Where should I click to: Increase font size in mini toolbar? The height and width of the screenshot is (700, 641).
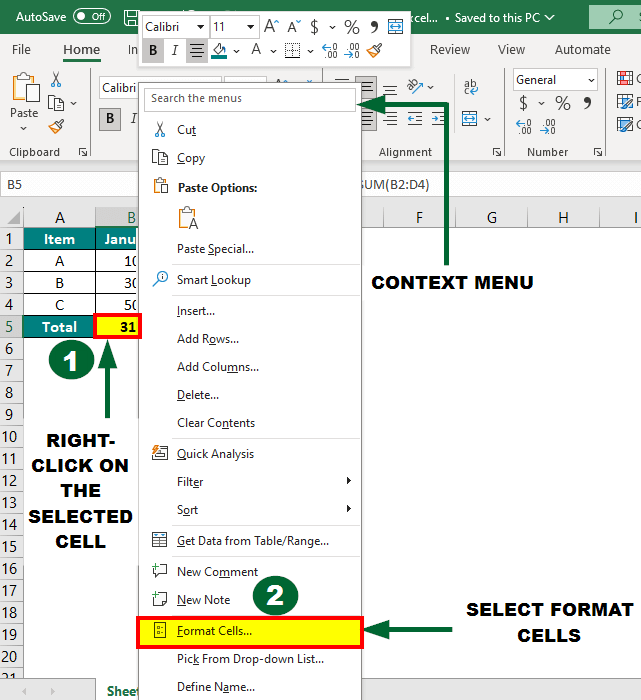pos(271,26)
